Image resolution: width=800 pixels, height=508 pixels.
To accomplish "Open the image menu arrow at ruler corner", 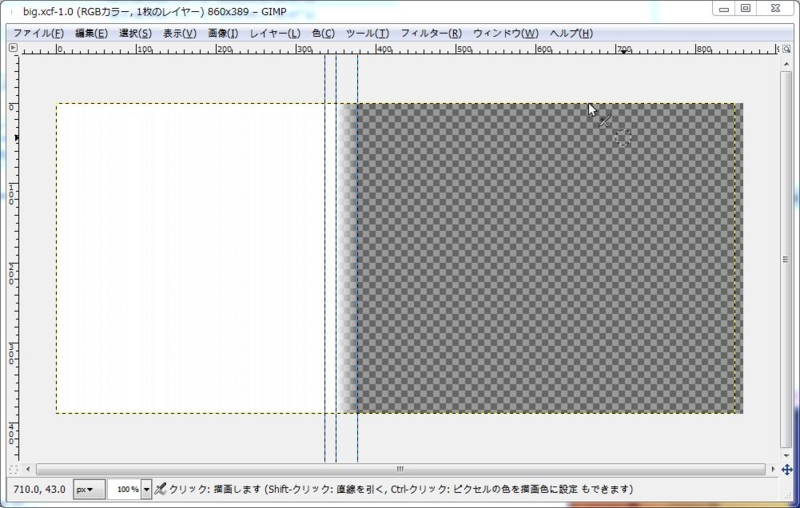I will coord(13,48).
